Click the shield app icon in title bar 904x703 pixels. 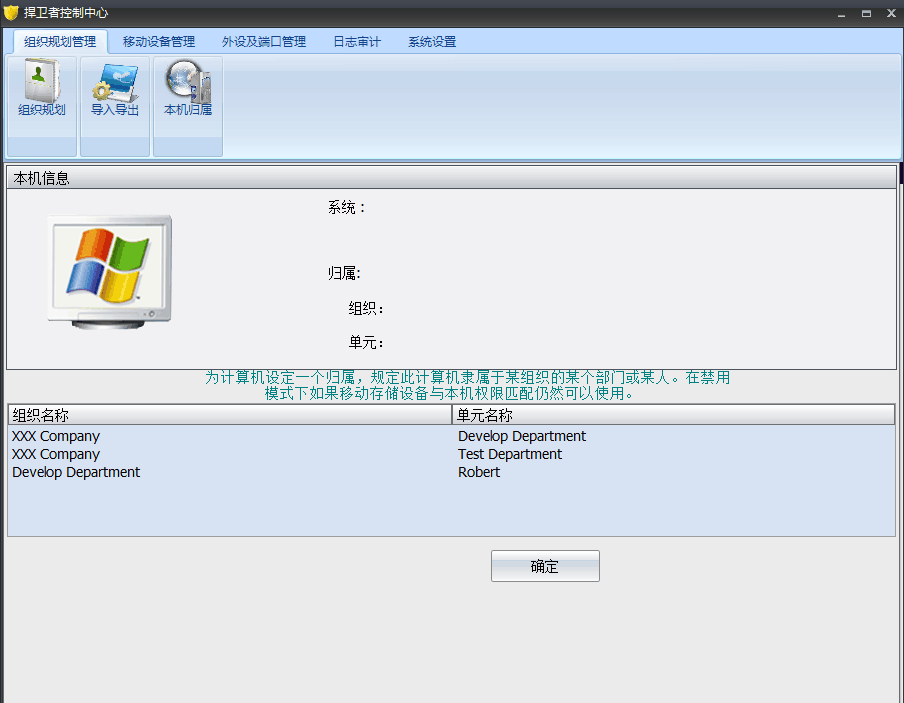[11, 13]
